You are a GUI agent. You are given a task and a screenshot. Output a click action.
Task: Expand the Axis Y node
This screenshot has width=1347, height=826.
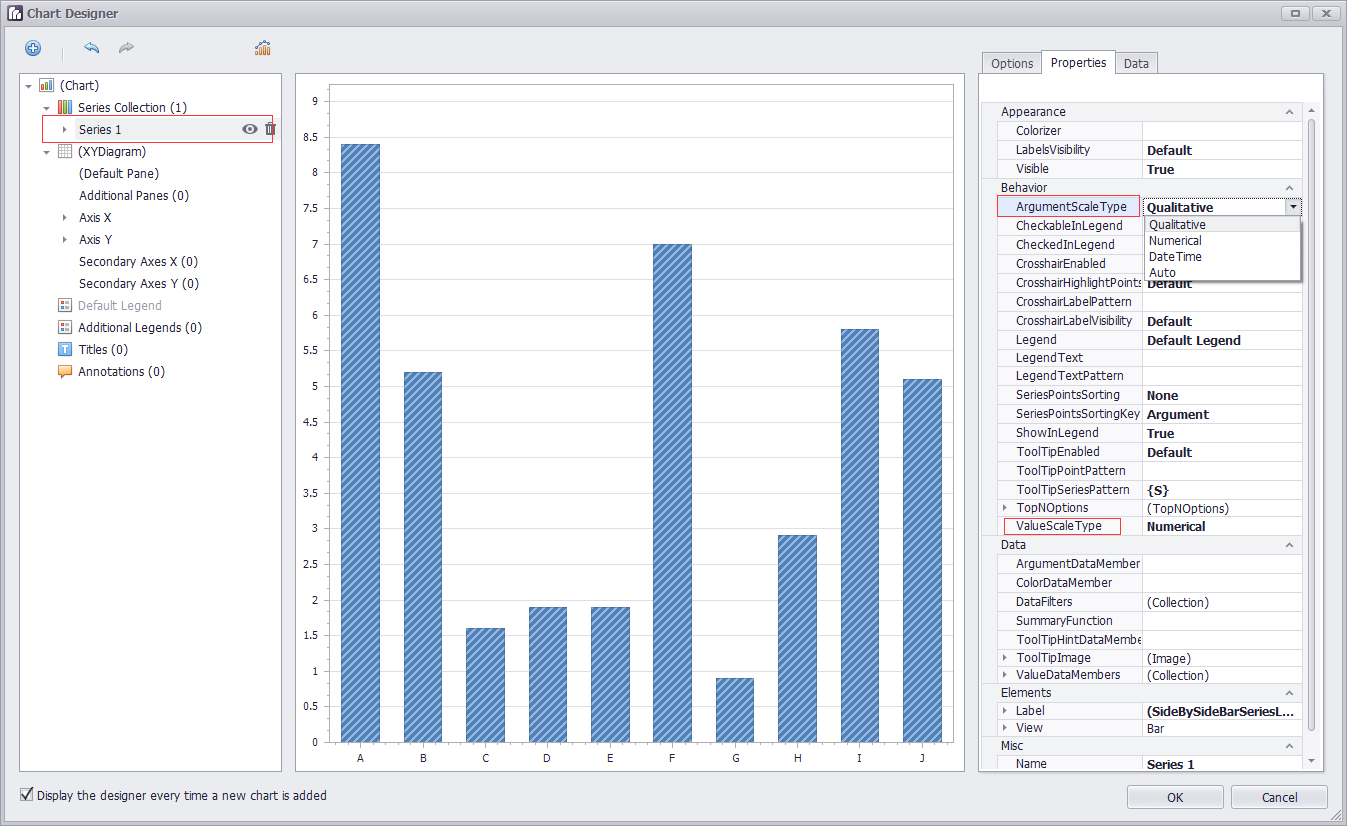coord(65,239)
